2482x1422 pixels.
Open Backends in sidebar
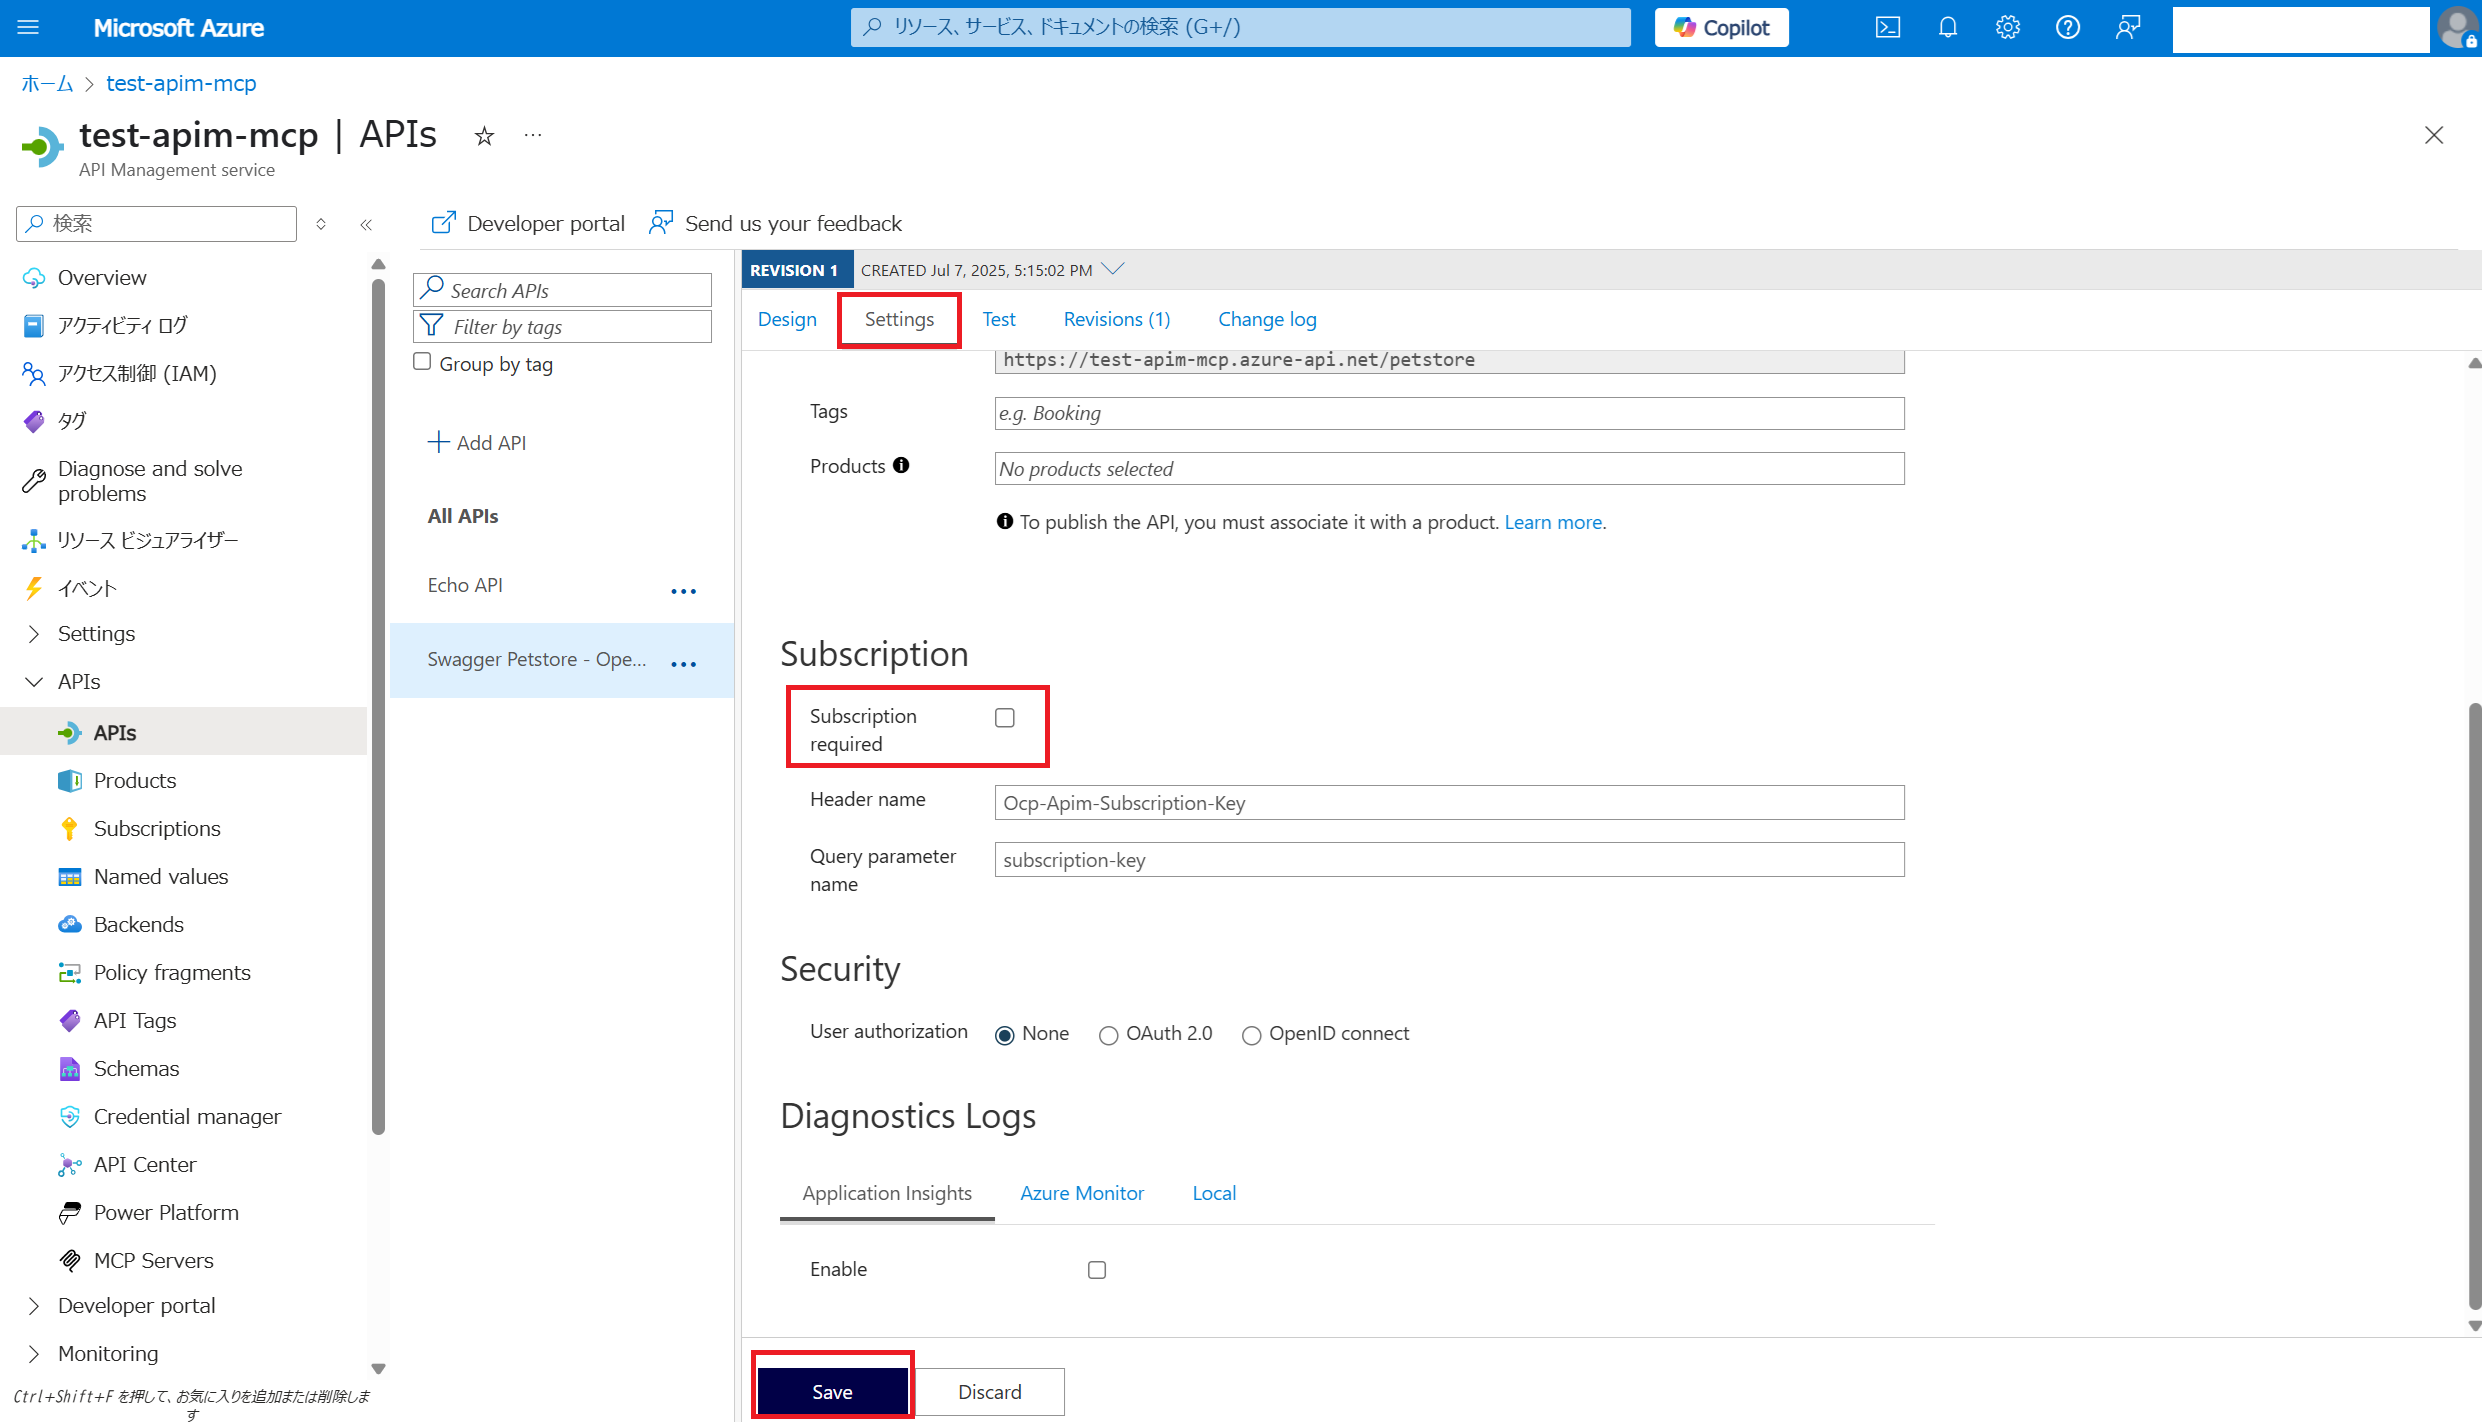[x=139, y=924]
